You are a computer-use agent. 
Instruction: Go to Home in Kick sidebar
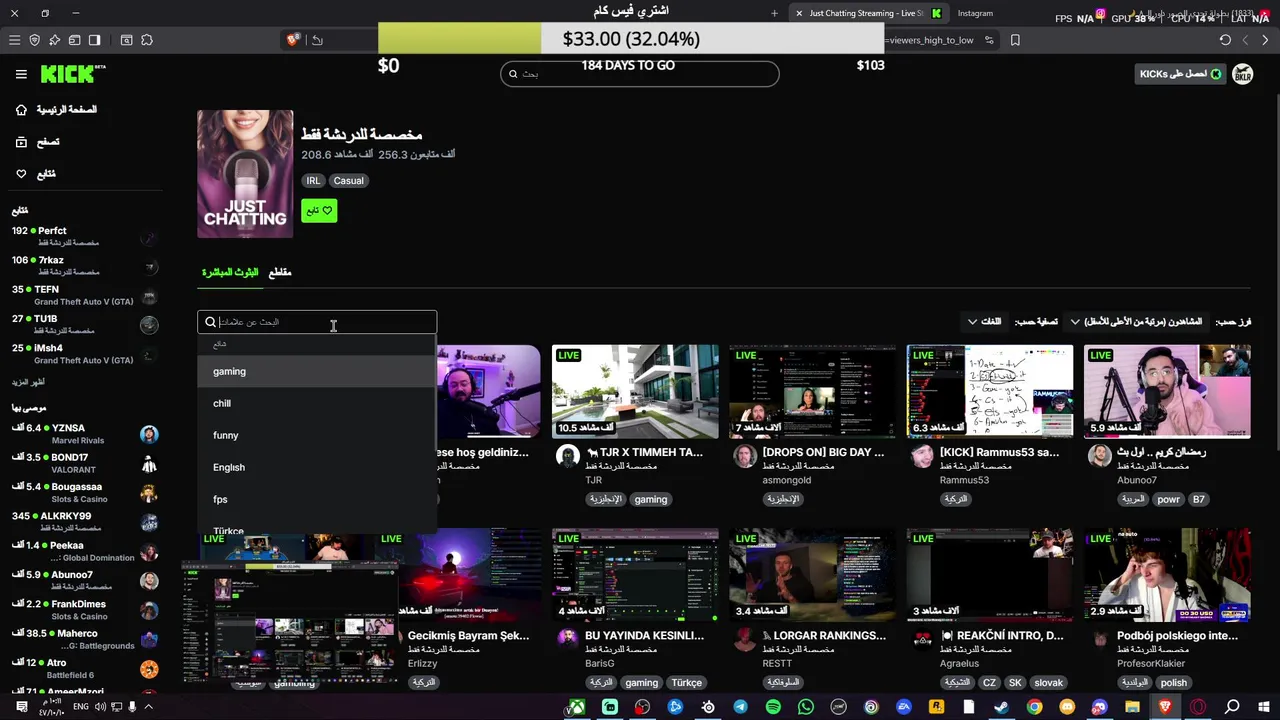coord(56,110)
